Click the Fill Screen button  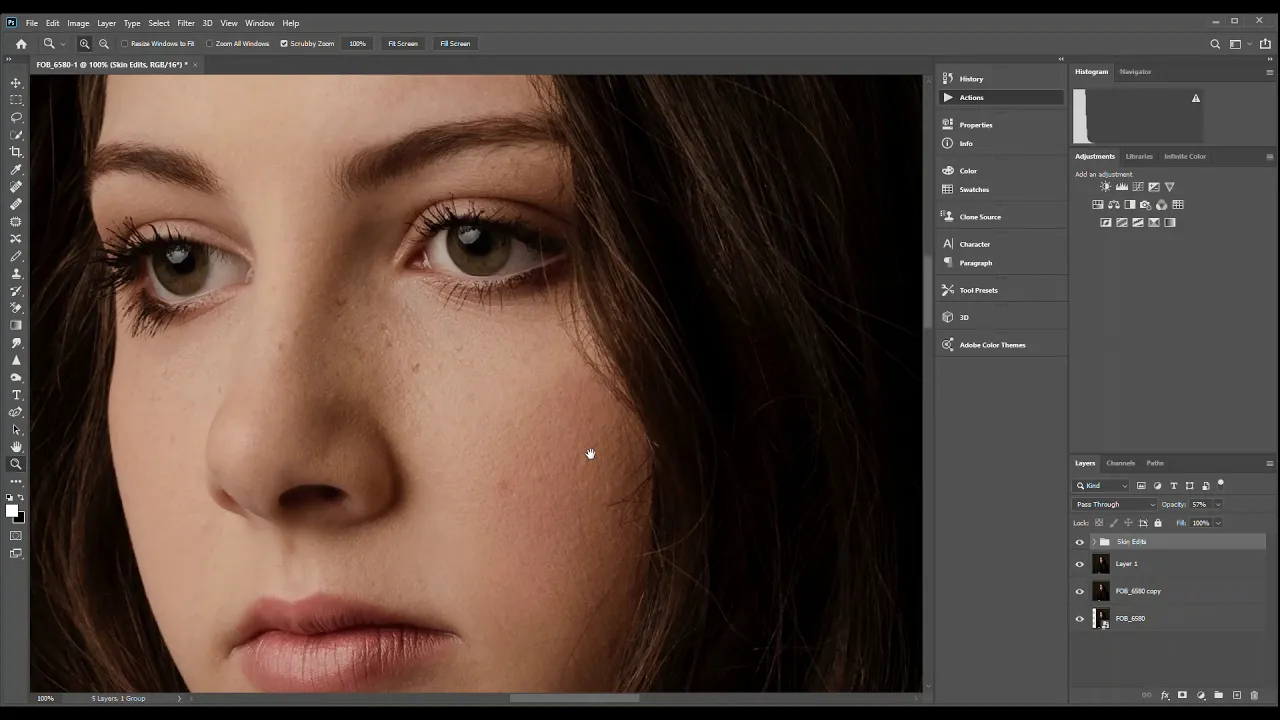(x=455, y=44)
